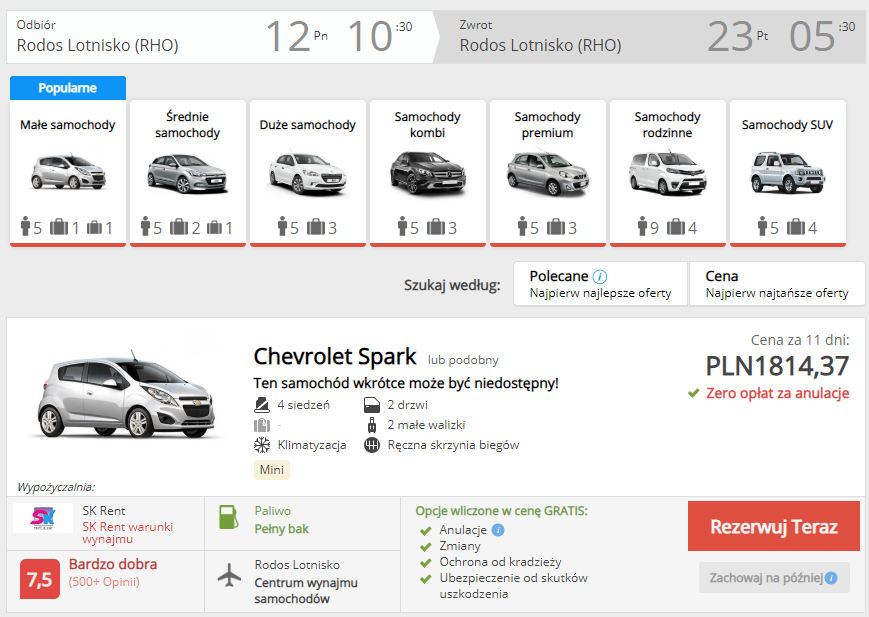Click the door icon beside 2 drzwi

(372, 405)
